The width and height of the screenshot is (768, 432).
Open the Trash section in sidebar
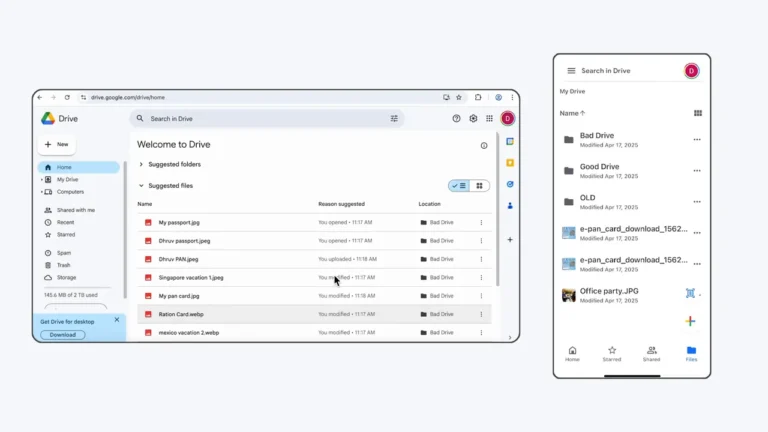[x=64, y=265]
